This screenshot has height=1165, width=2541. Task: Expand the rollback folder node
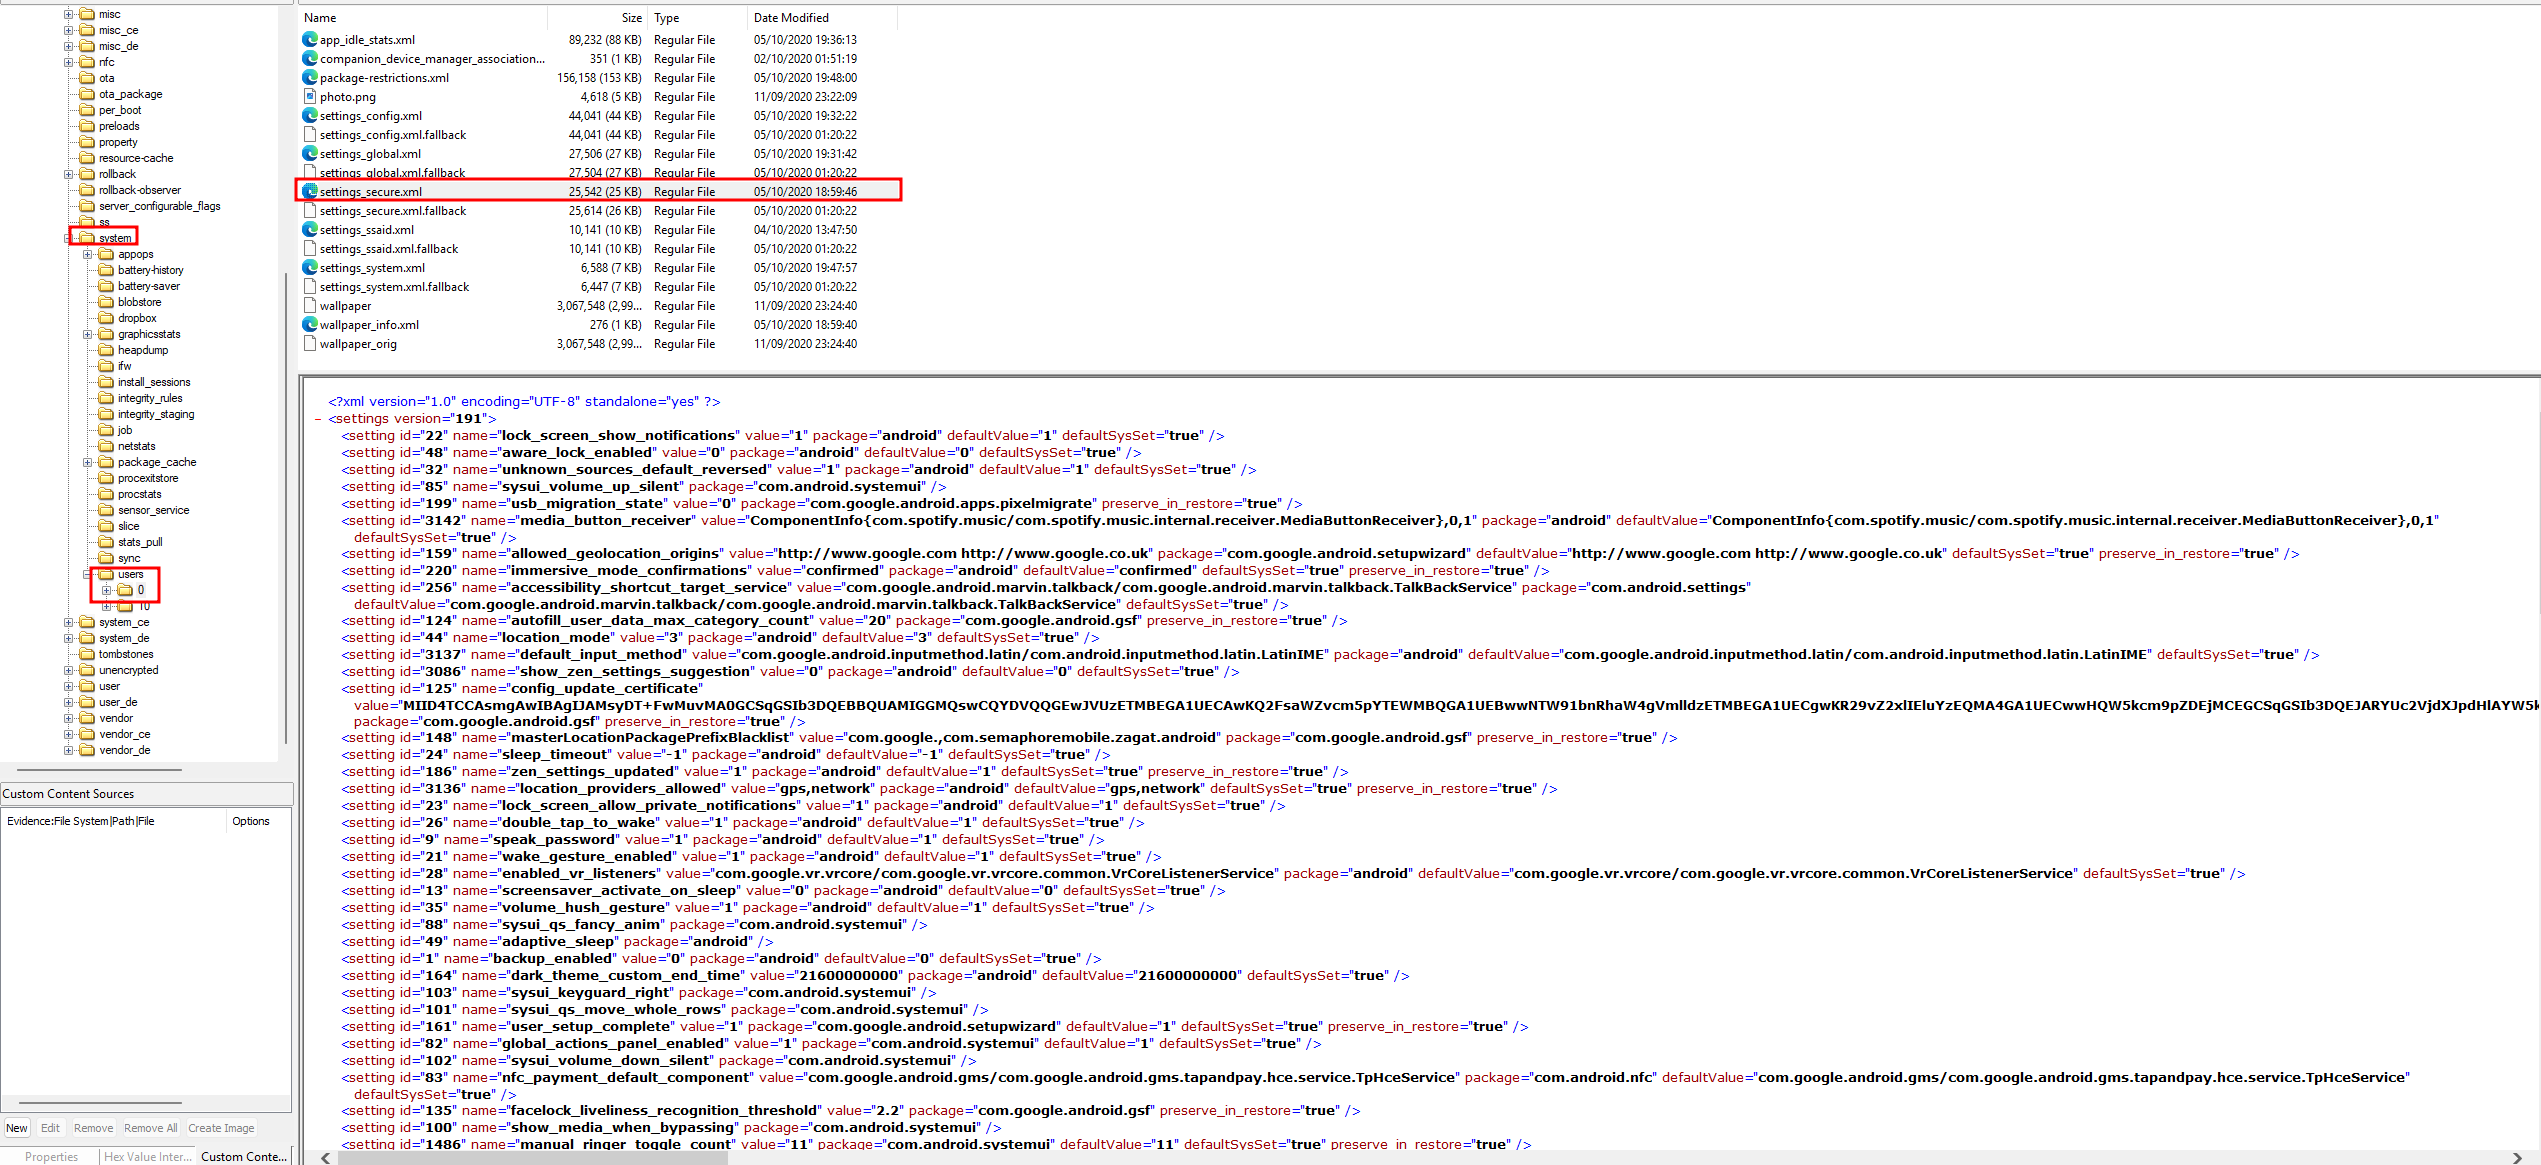coord(69,174)
